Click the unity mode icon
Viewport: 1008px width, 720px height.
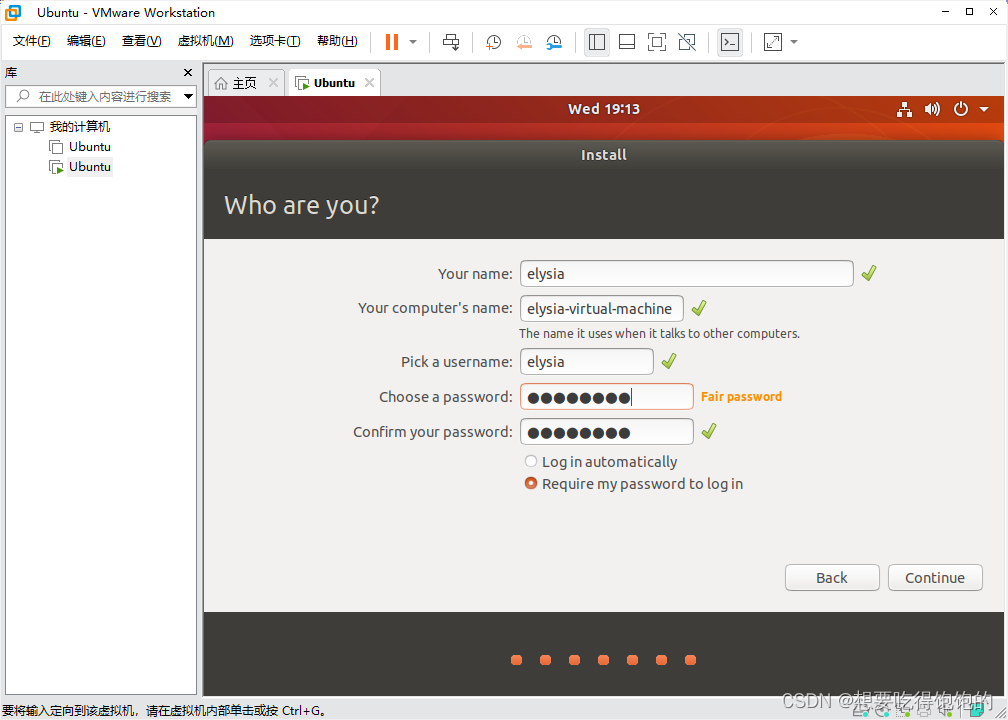click(x=687, y=42)
